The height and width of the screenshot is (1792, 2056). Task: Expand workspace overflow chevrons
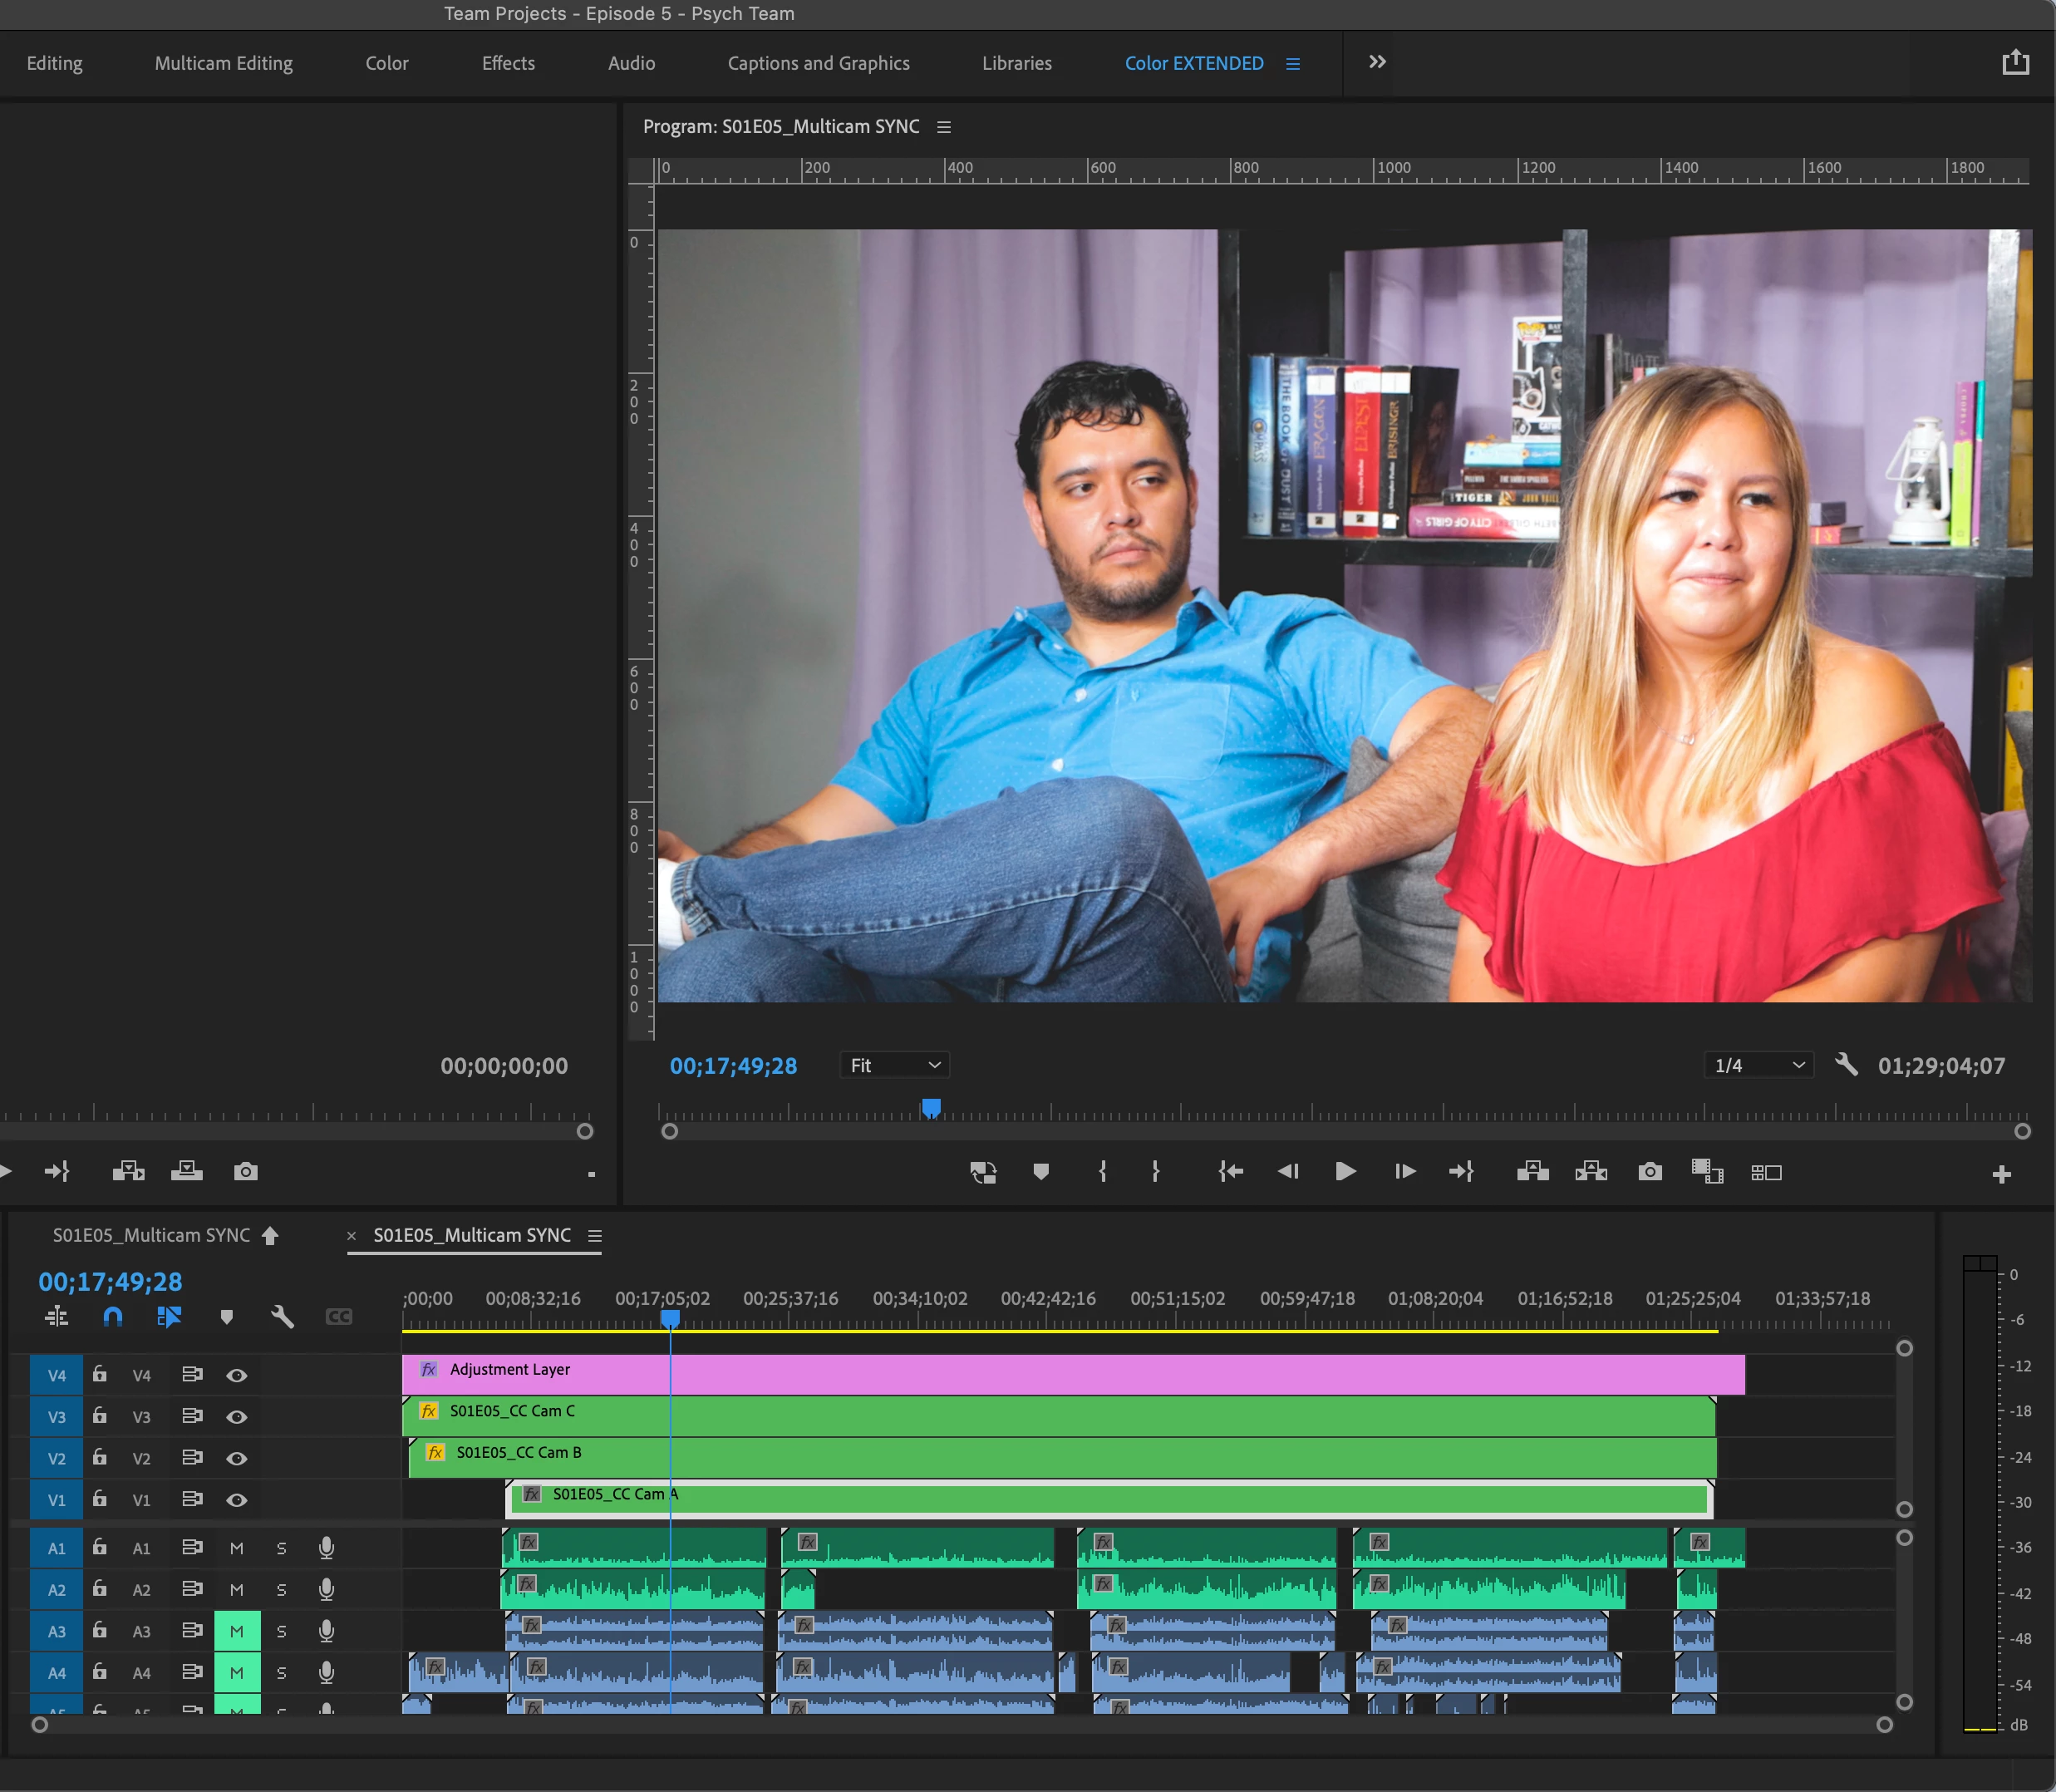pos(1377,62)
